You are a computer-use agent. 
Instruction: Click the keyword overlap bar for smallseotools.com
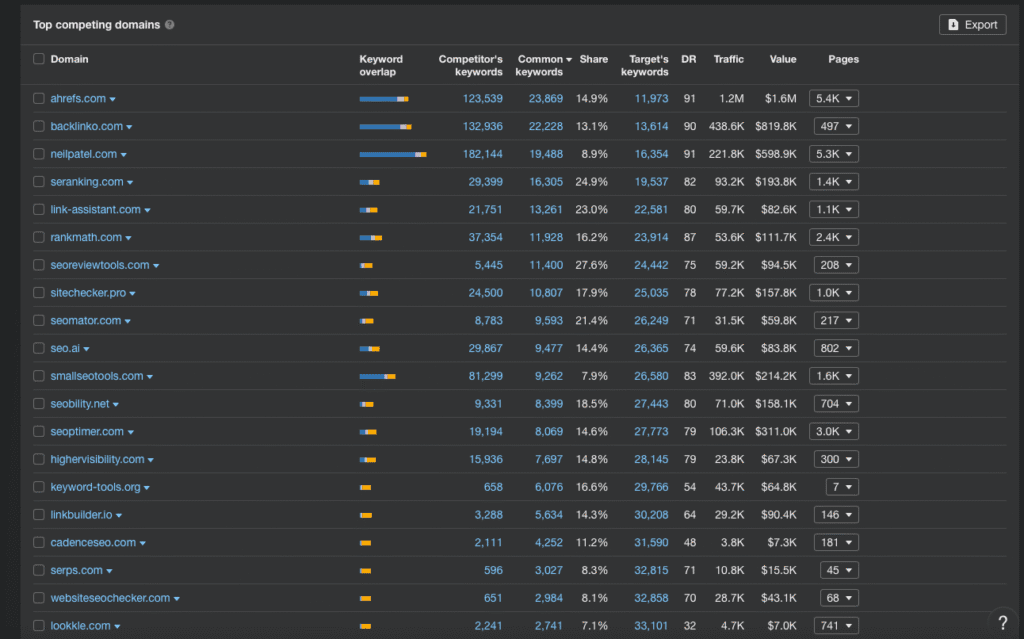pyautogui.click(x=377, y=376)
